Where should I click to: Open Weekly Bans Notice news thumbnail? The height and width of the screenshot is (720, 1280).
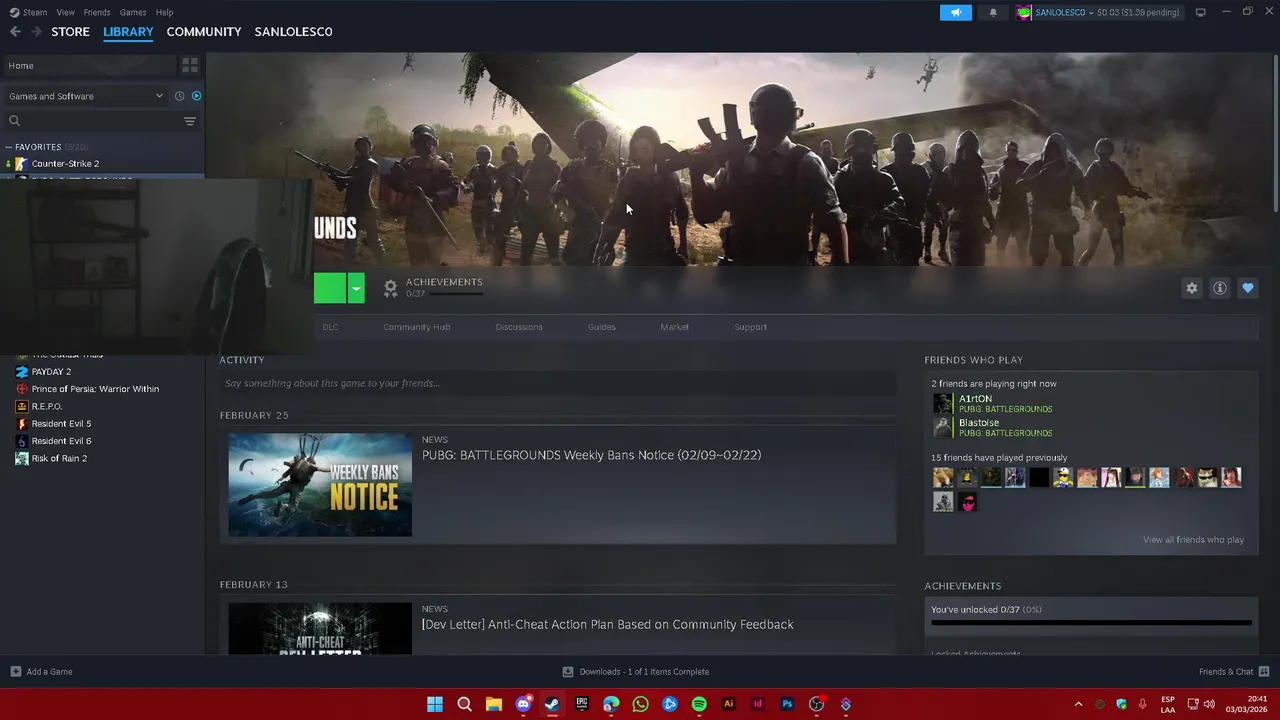pos(320,485)
